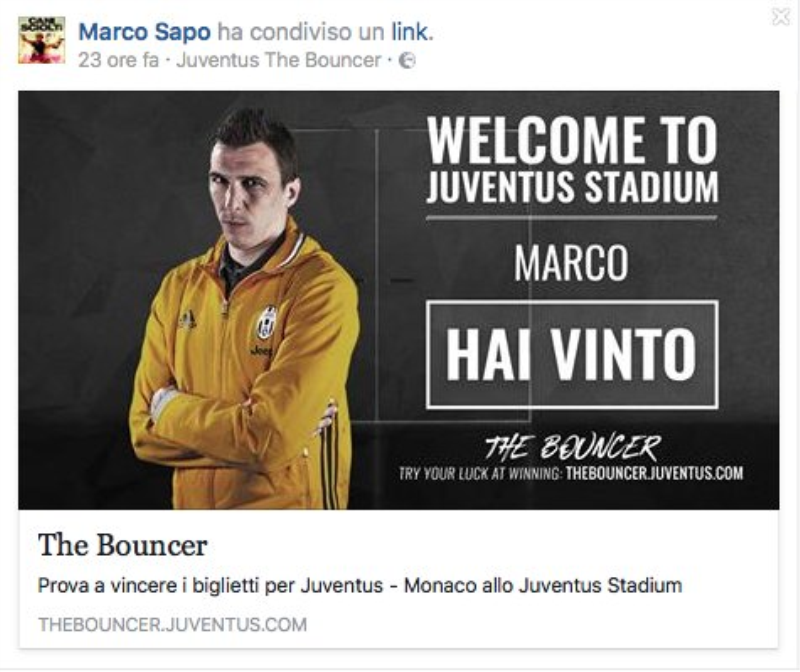Click the Adidas logo on the jacket
This screenshot has height=672, width=800.
click(x=187, y=321)
